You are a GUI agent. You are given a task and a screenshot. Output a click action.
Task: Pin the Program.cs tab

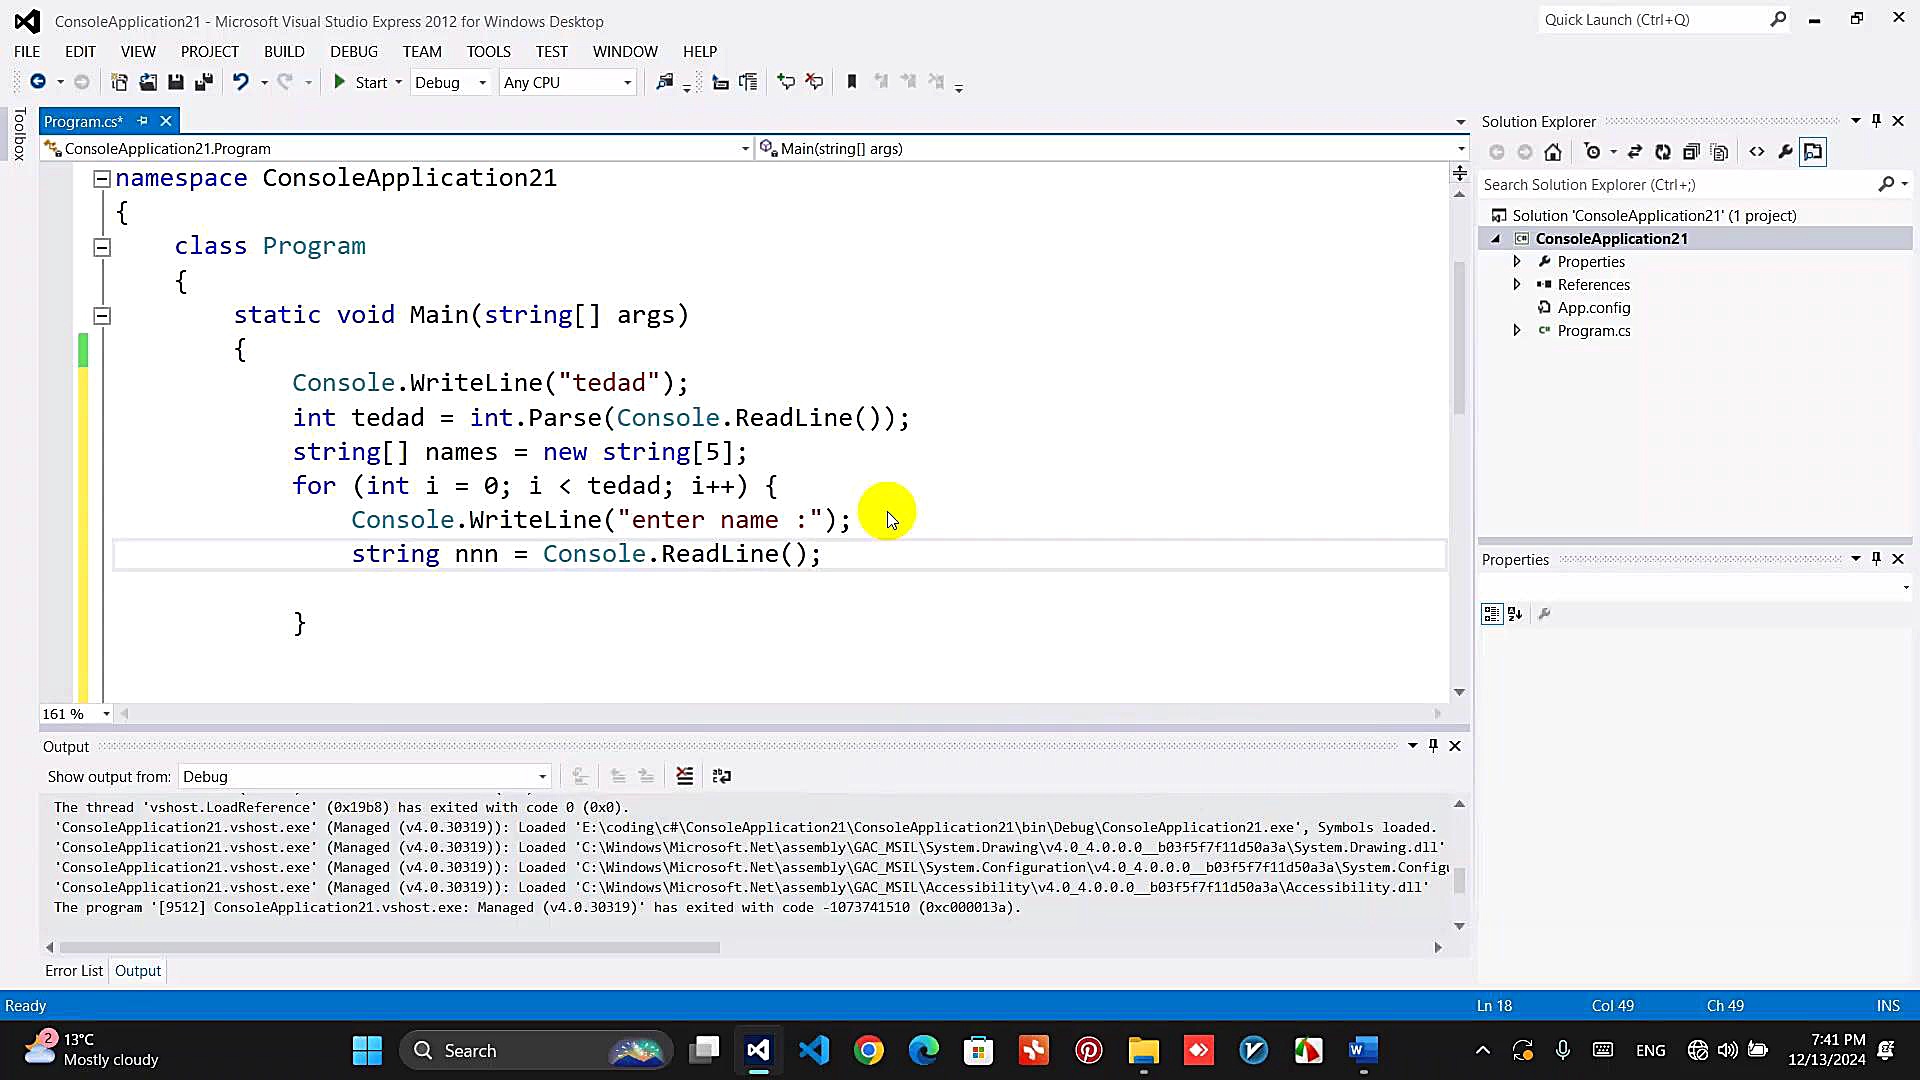tap(142, 121)
